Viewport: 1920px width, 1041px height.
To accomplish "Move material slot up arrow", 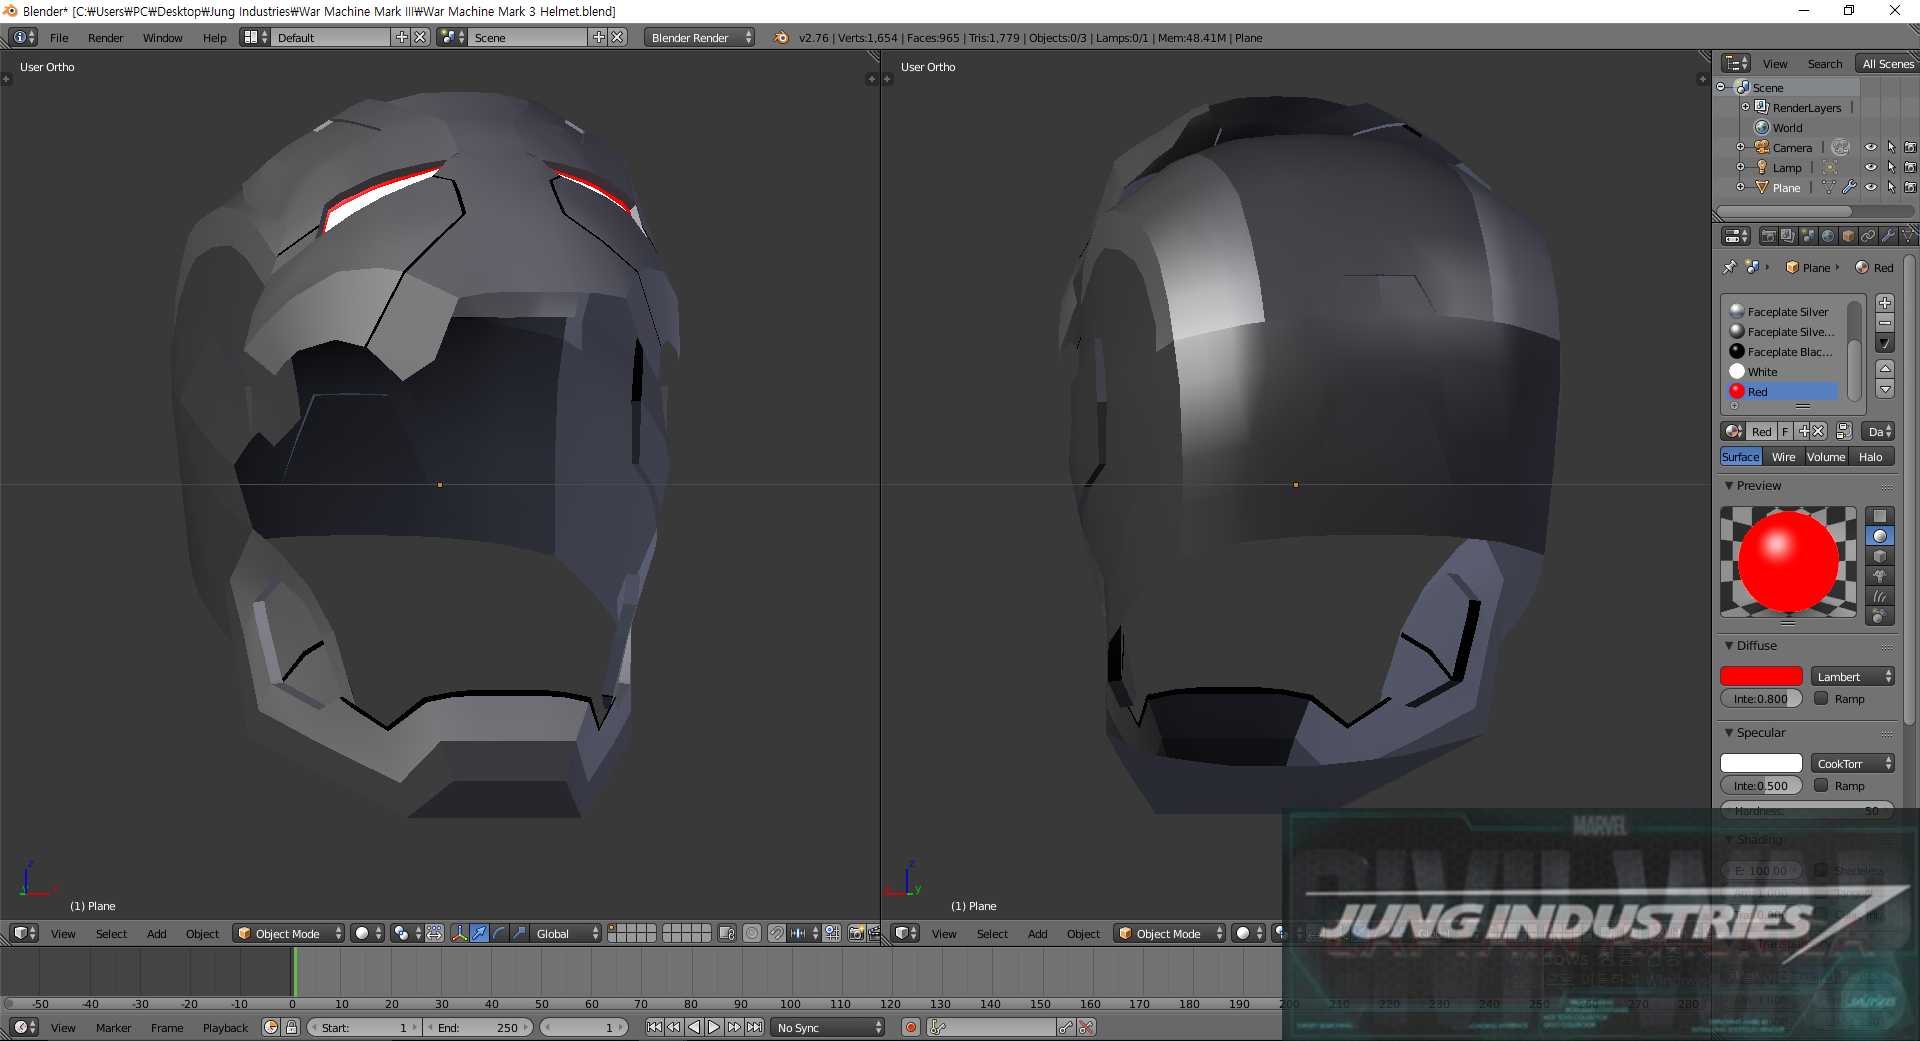I will click(x=1885, y=369).
